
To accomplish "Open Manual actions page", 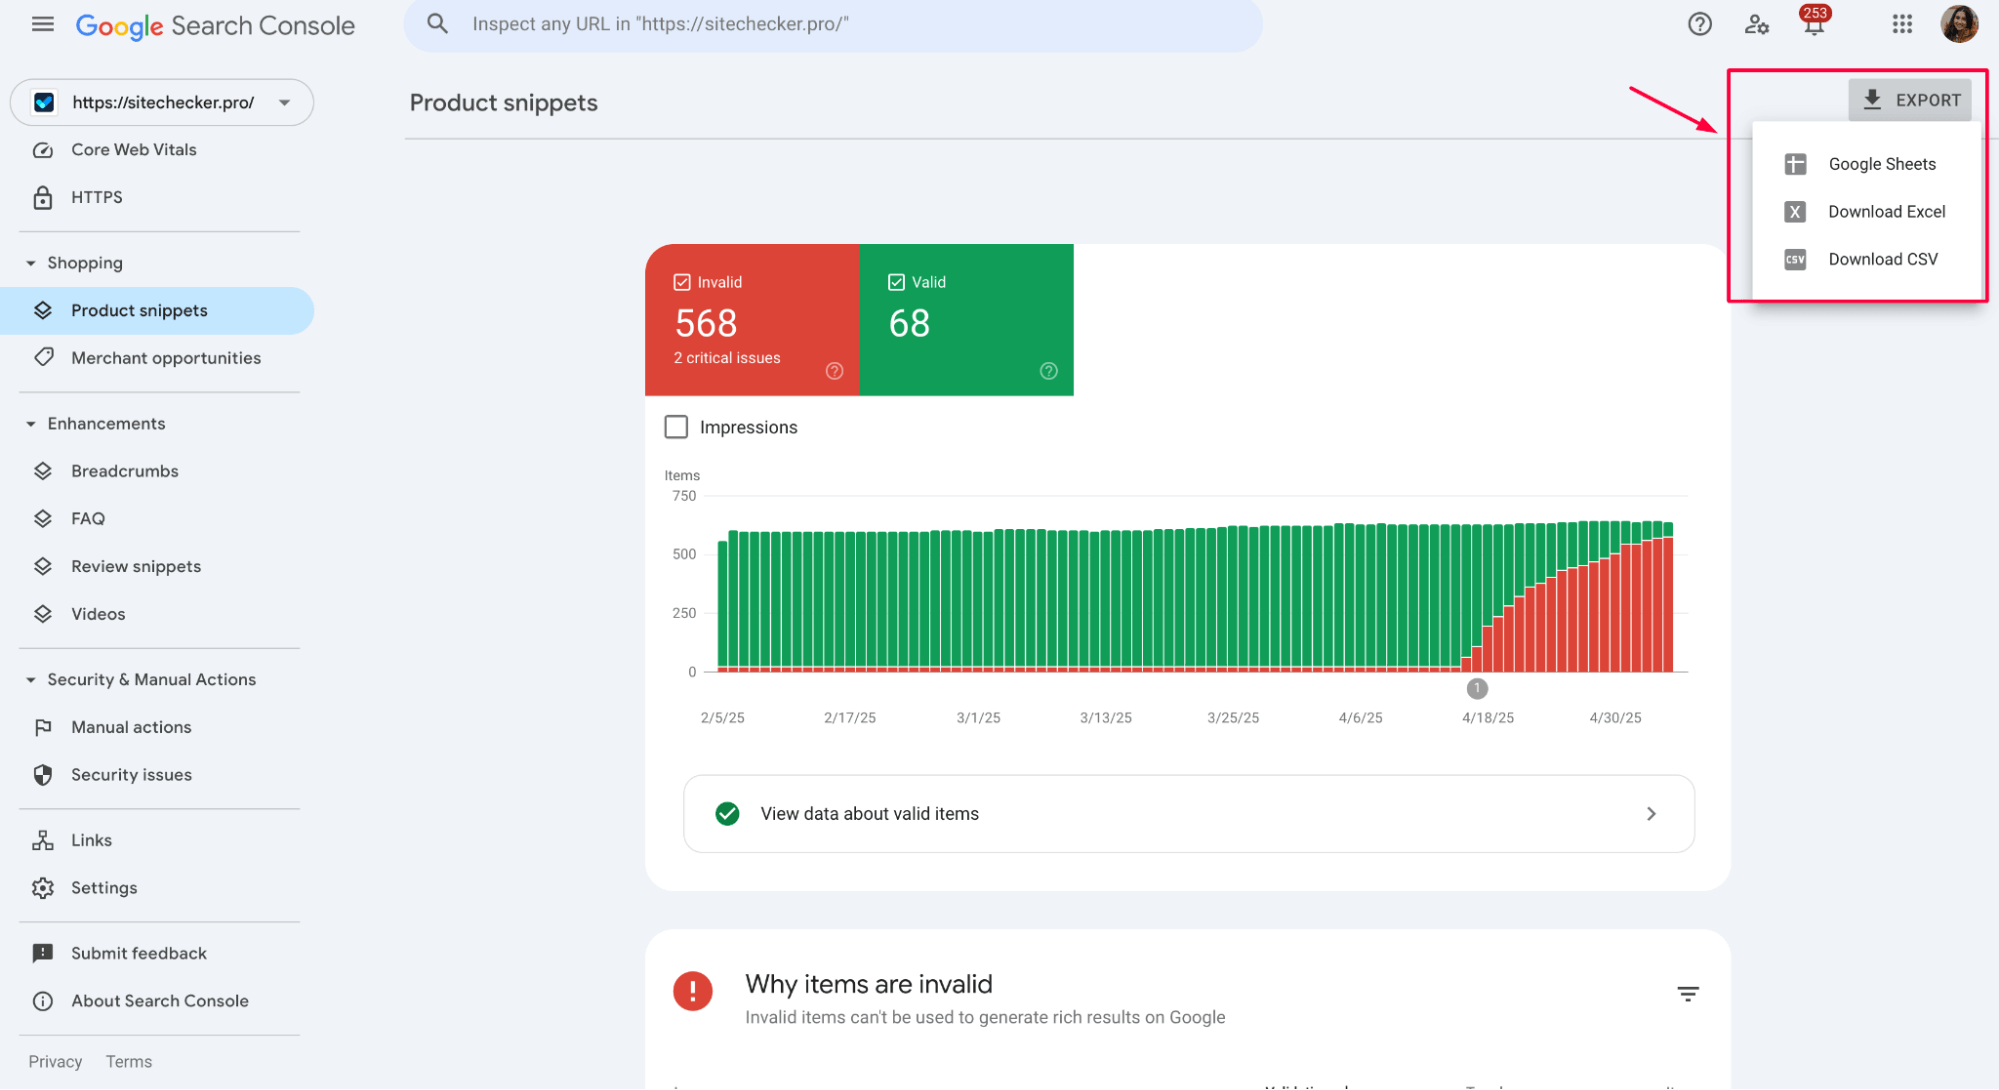I will (x=158, y=728).
